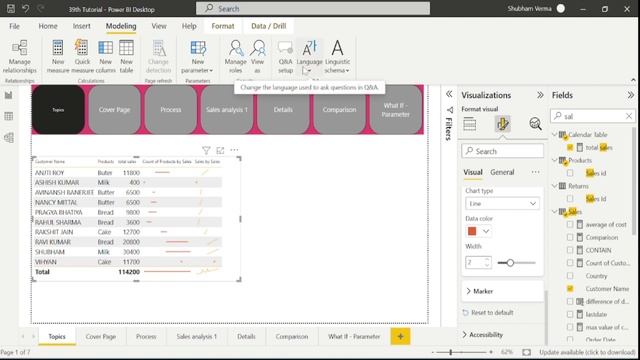The image size is (640, 360).
Task: Collapse the Filters pane arrows
Action: coord(449,94)
